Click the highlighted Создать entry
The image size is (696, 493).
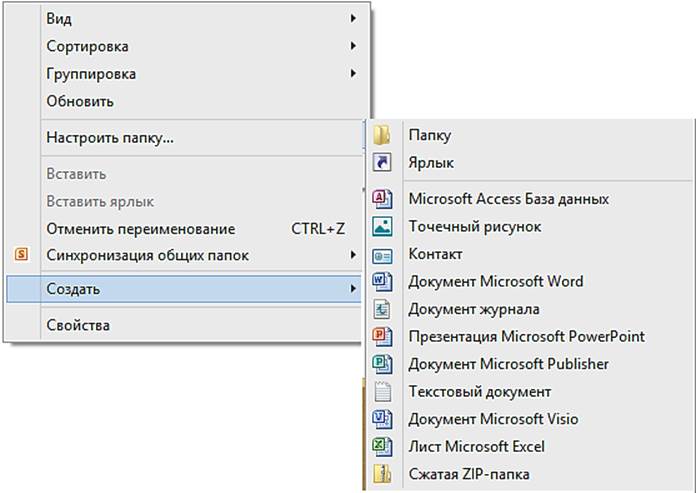184,289
